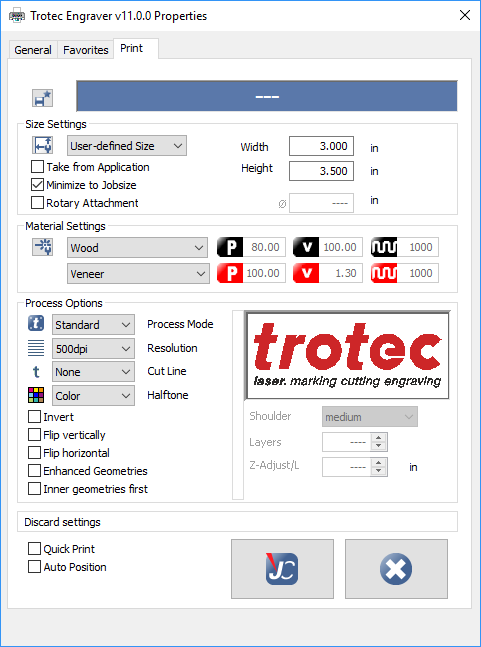Image resolution: width=481 pixels, height=647 pixels.
Task: Click the save to favorites icon
Action: pyautogui.click(x=42, y=98)
